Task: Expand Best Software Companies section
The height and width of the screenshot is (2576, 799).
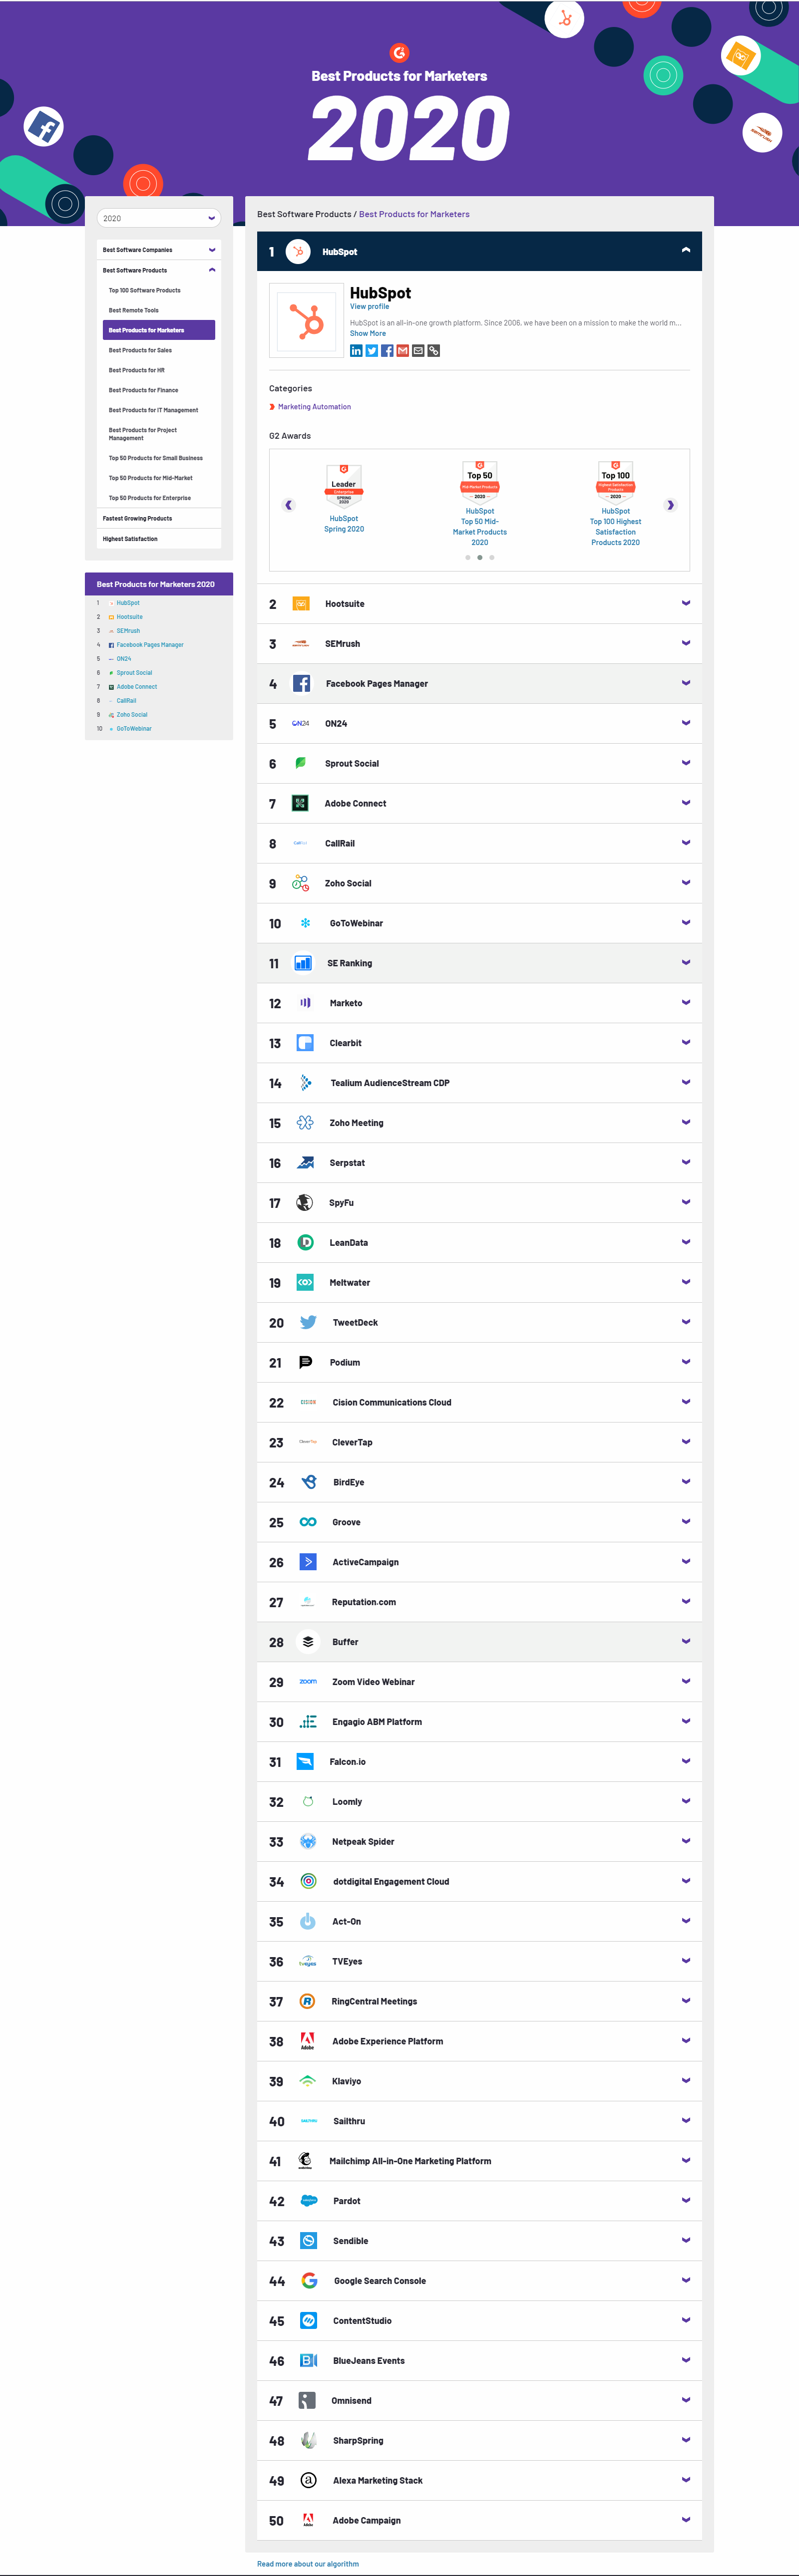Action: click(159, 250)
